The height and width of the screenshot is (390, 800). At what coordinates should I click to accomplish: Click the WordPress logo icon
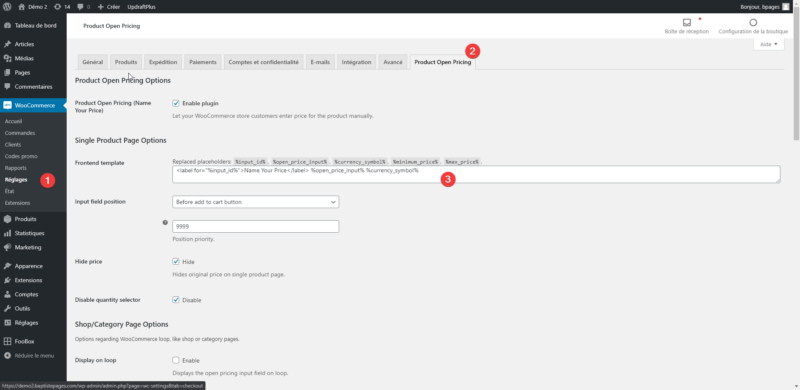(x=7, y=7)
